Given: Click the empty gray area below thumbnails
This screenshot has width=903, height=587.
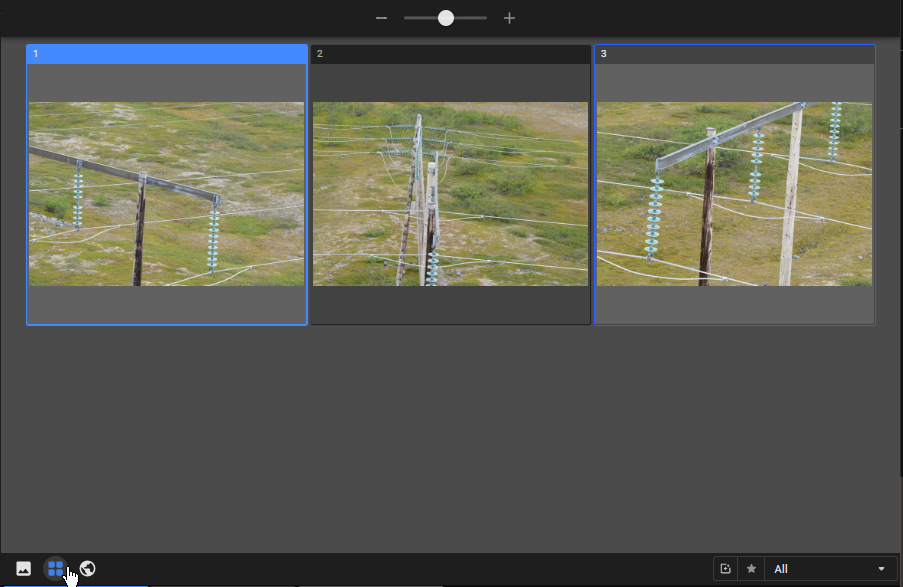Looking at the screenshot, I should pos(450,440).
